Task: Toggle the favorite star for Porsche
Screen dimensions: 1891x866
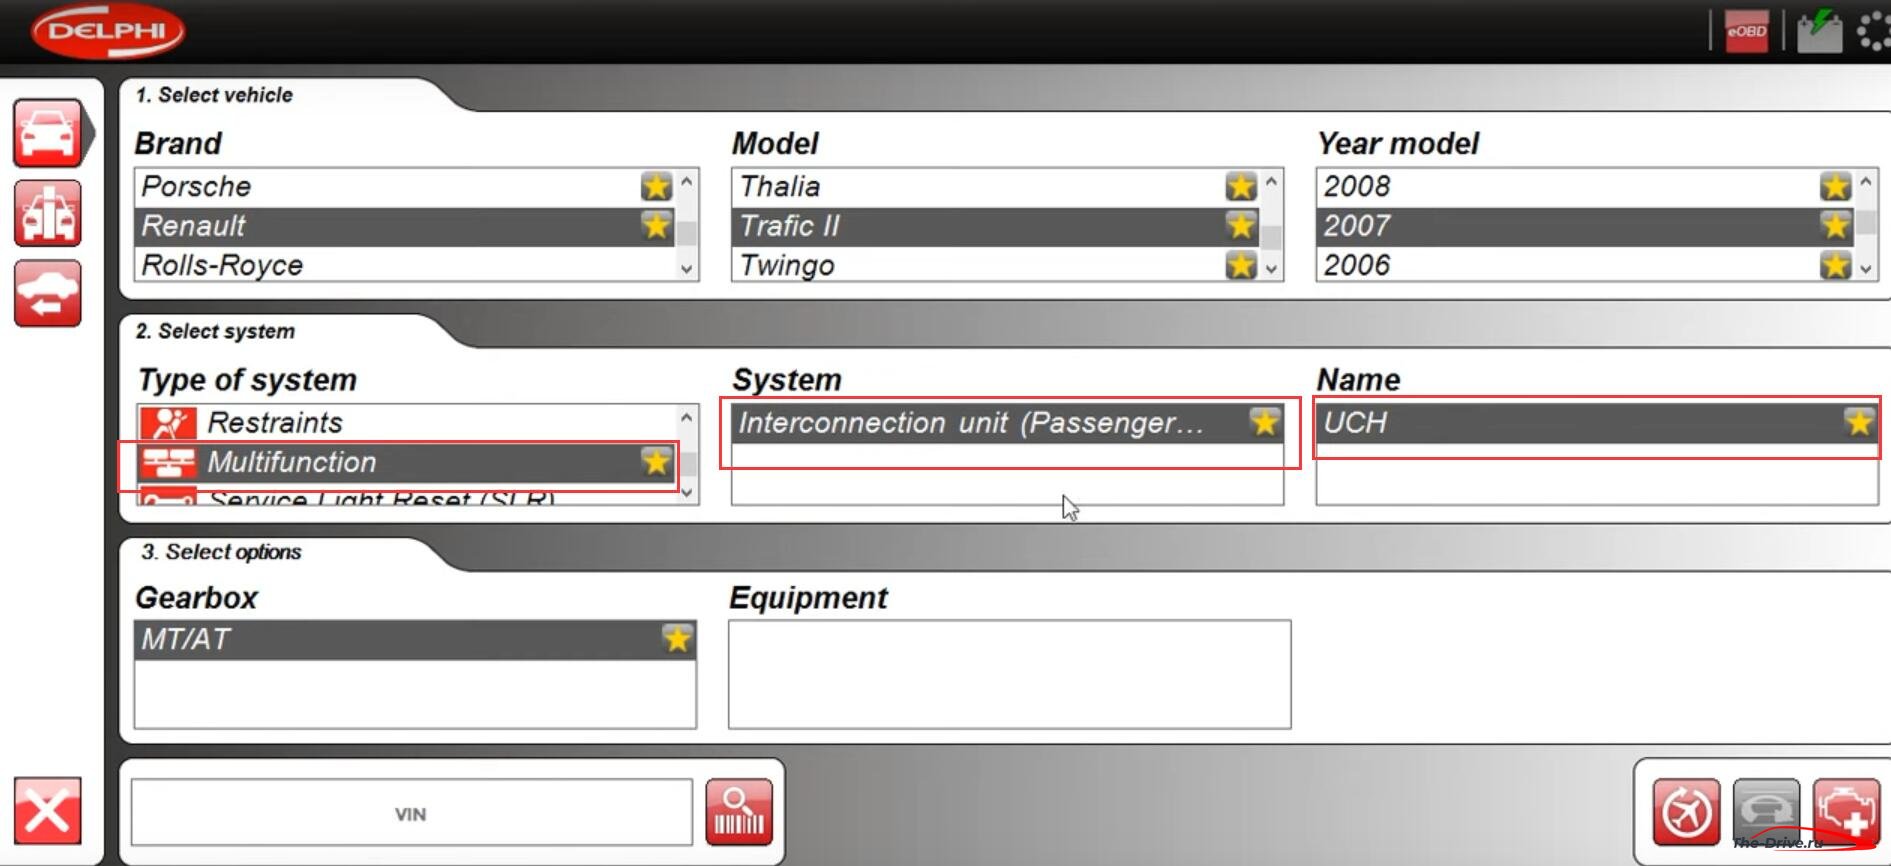Action: 656,186
